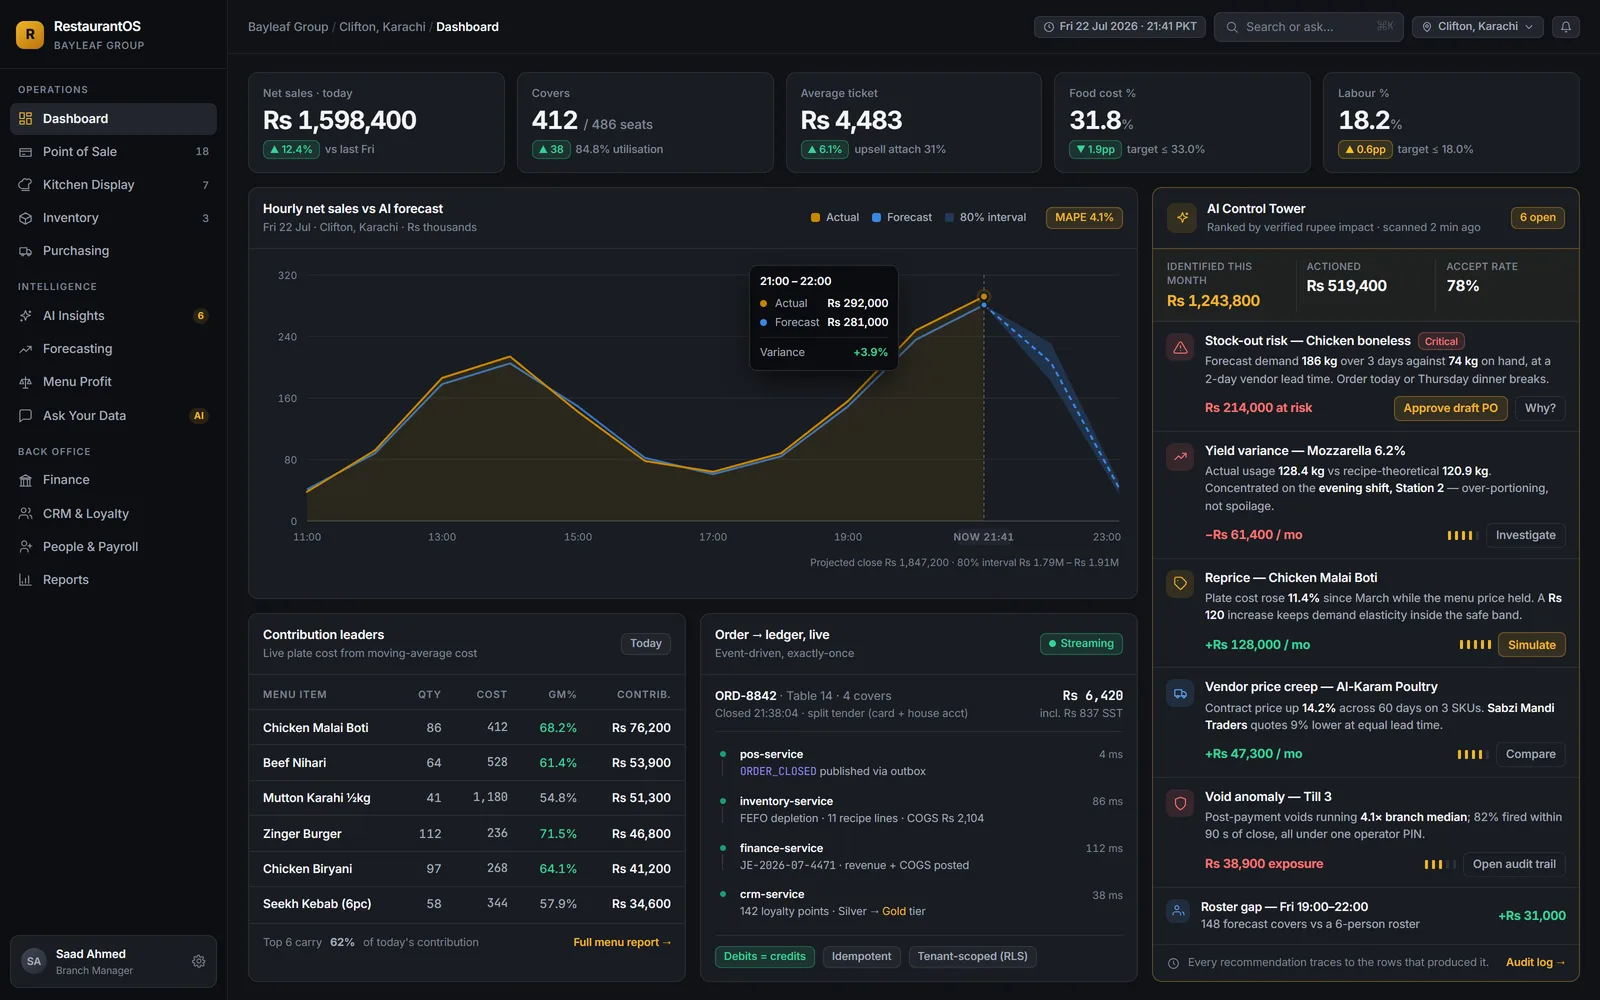Select Ask Your Data in sidebar
This screenshot has width=1600, height=1000.
pyautogui.click(x=113, y=416)
